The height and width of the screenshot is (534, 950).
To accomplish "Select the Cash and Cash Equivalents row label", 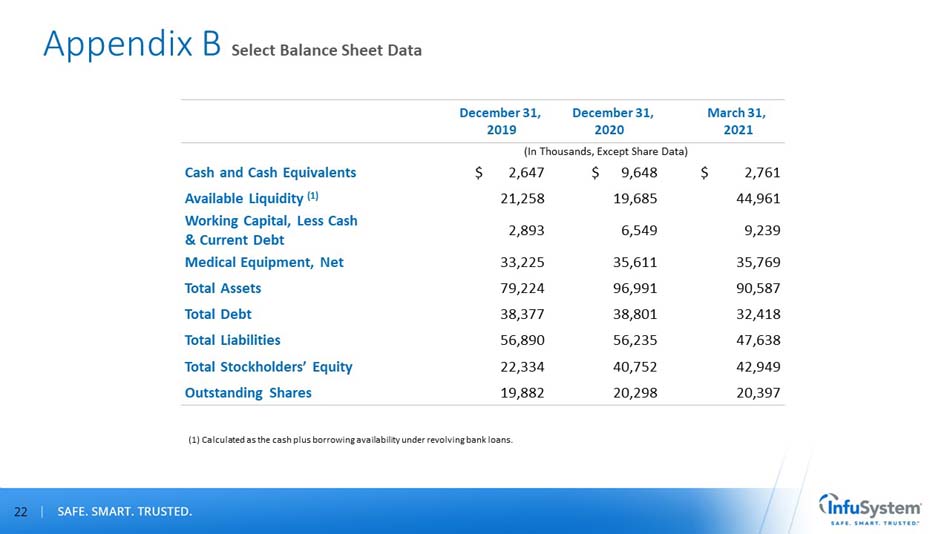I will (x=270, y=172).
